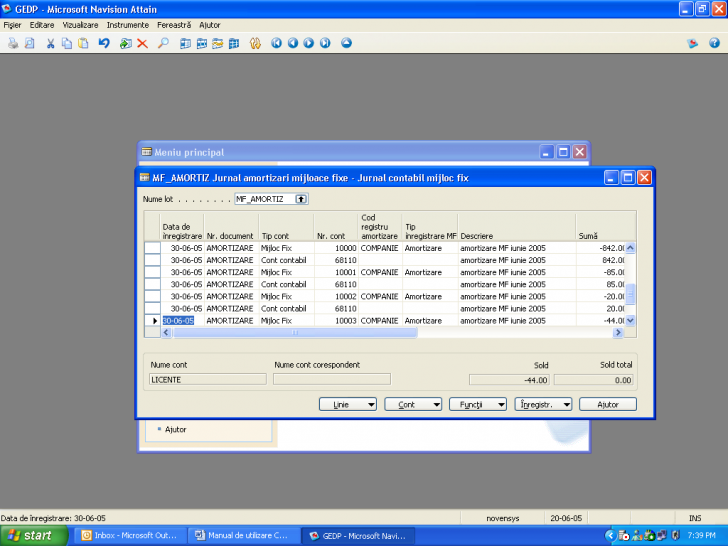
Task: Open the Fereastră menu
Action: click(x=174, y=25)
